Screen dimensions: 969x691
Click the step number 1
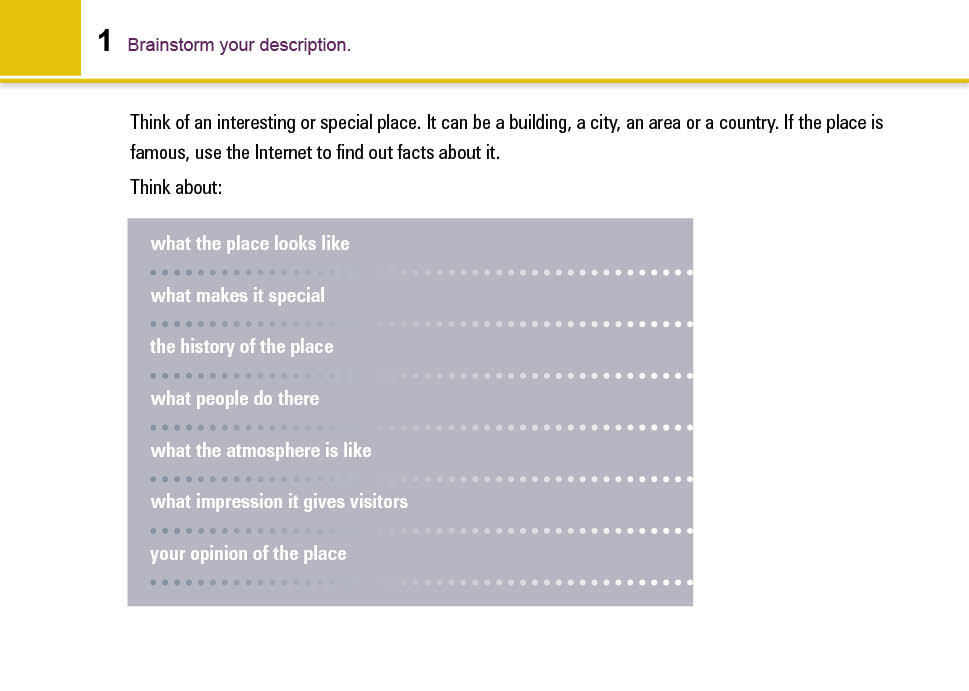pos(104,42)
